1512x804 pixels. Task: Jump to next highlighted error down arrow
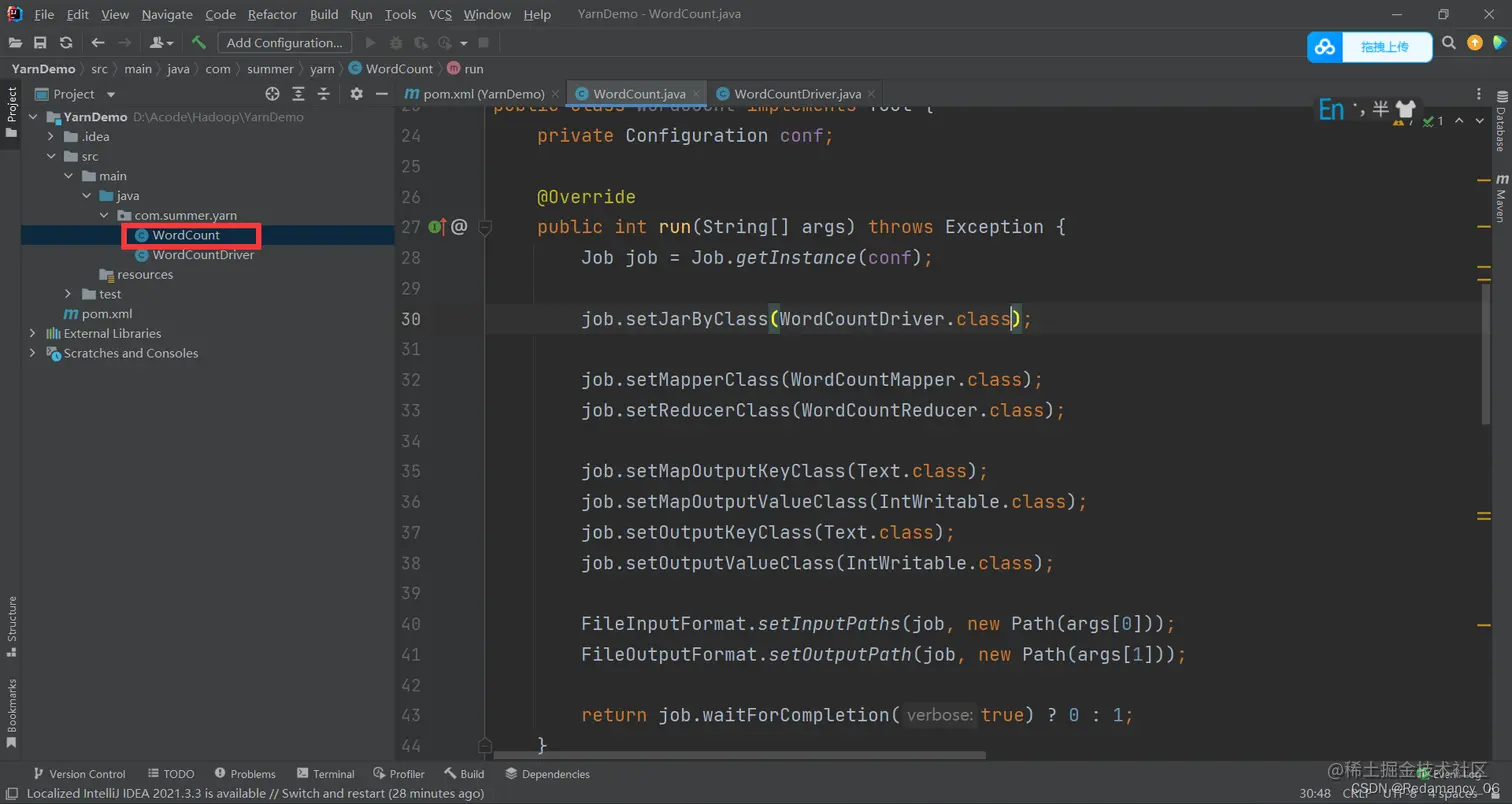(x=1479, y=121)
